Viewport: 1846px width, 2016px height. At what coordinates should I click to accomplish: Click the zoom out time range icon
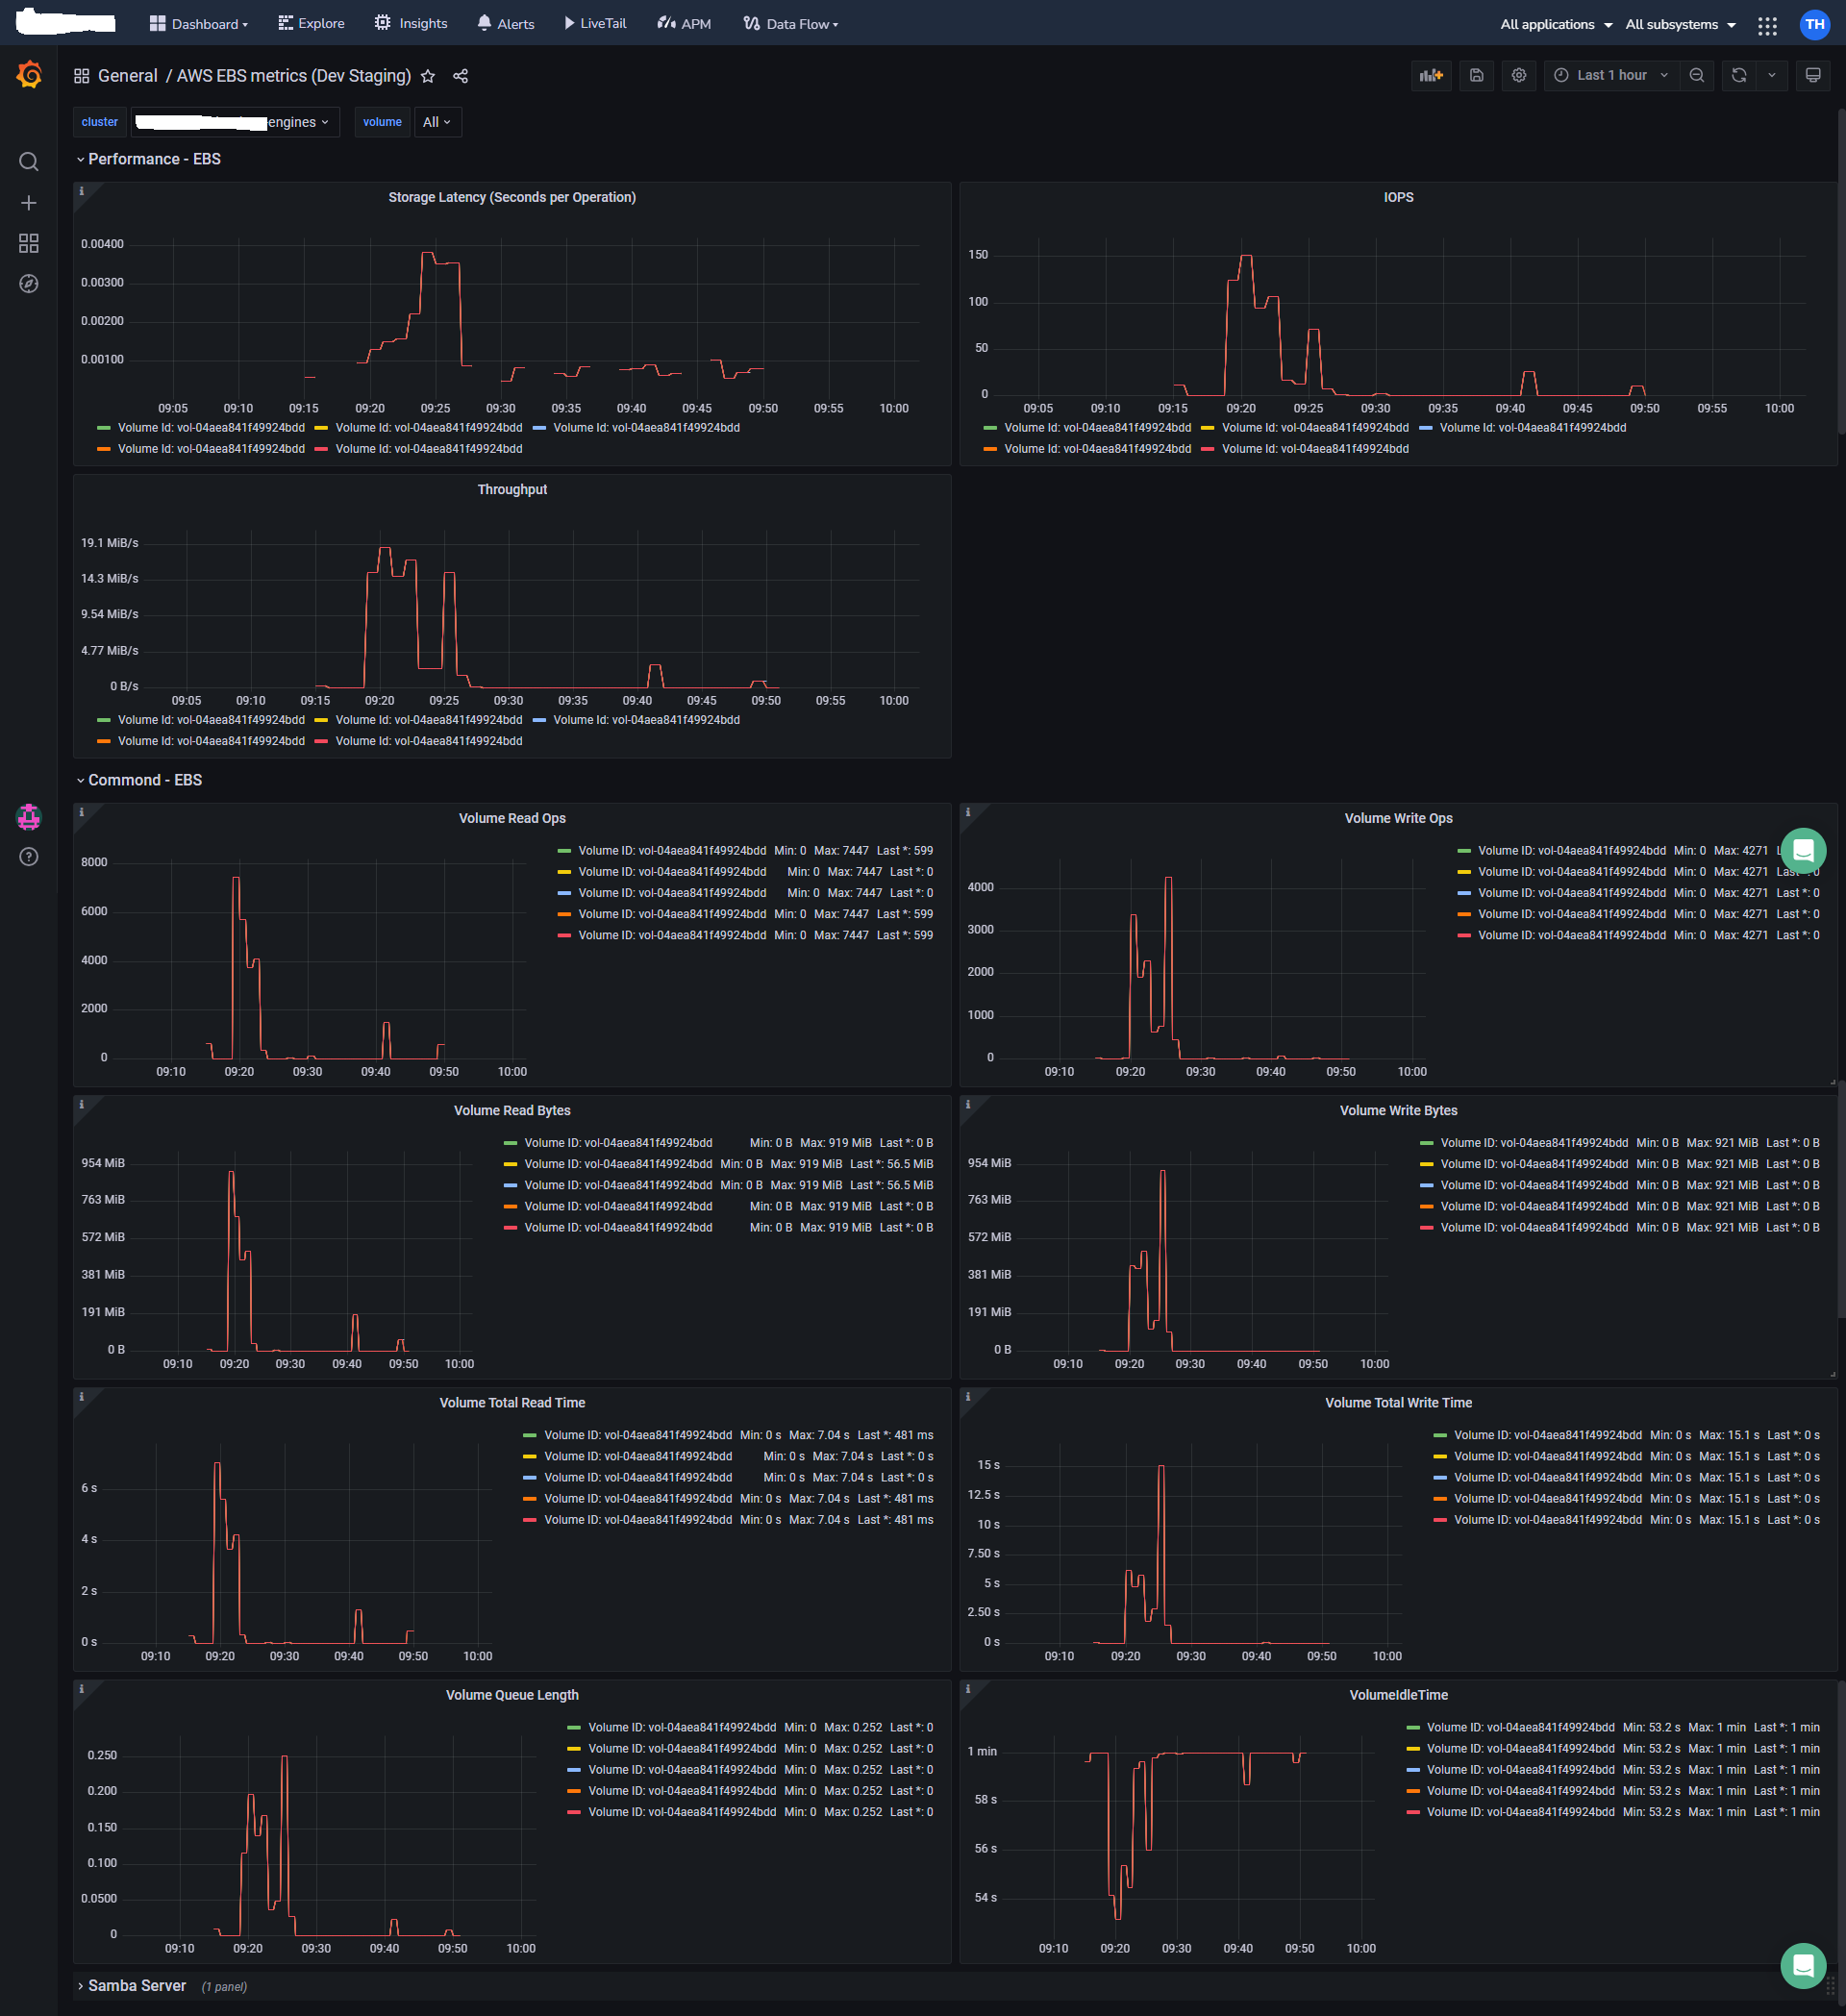(1696, 76)
